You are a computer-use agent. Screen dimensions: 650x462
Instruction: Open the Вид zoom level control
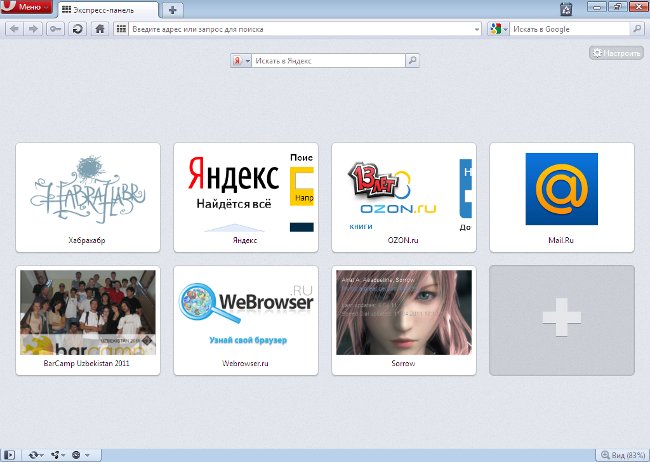coord(621,455)
